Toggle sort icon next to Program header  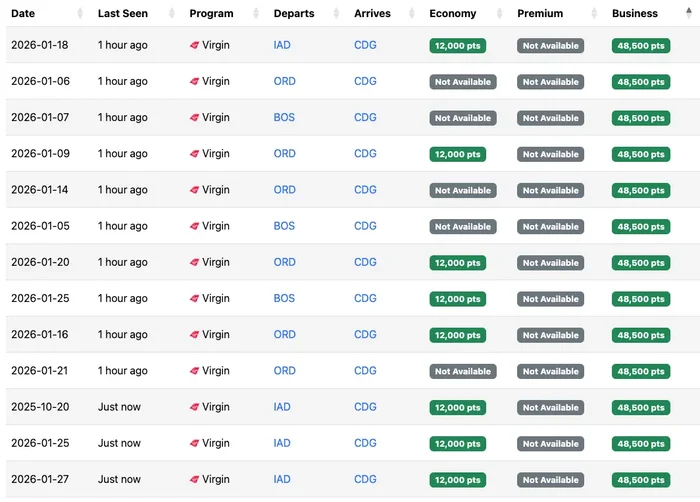coord(256,13)
